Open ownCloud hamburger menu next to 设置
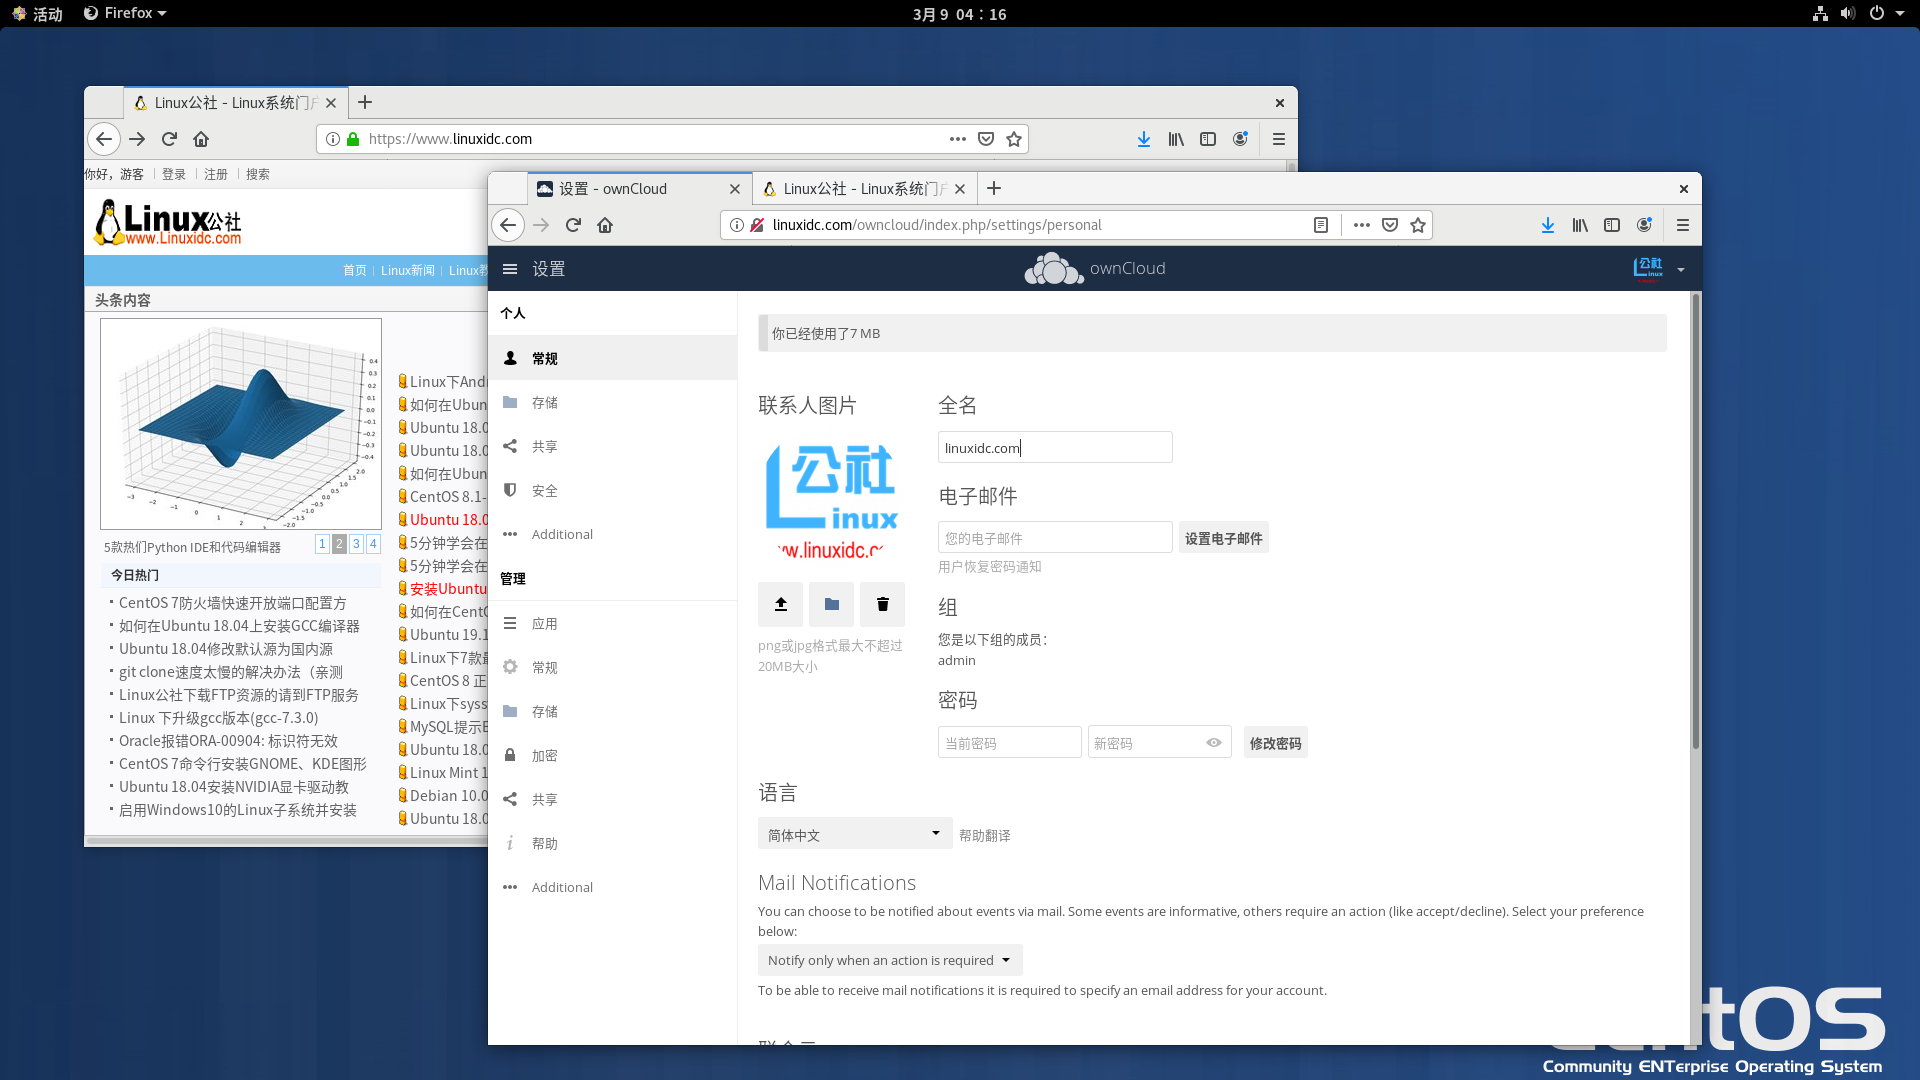 coord(510,269)
